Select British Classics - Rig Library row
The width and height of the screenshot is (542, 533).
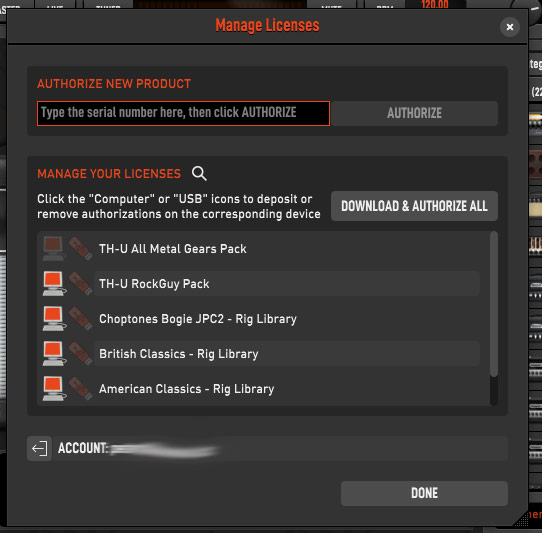287,353
